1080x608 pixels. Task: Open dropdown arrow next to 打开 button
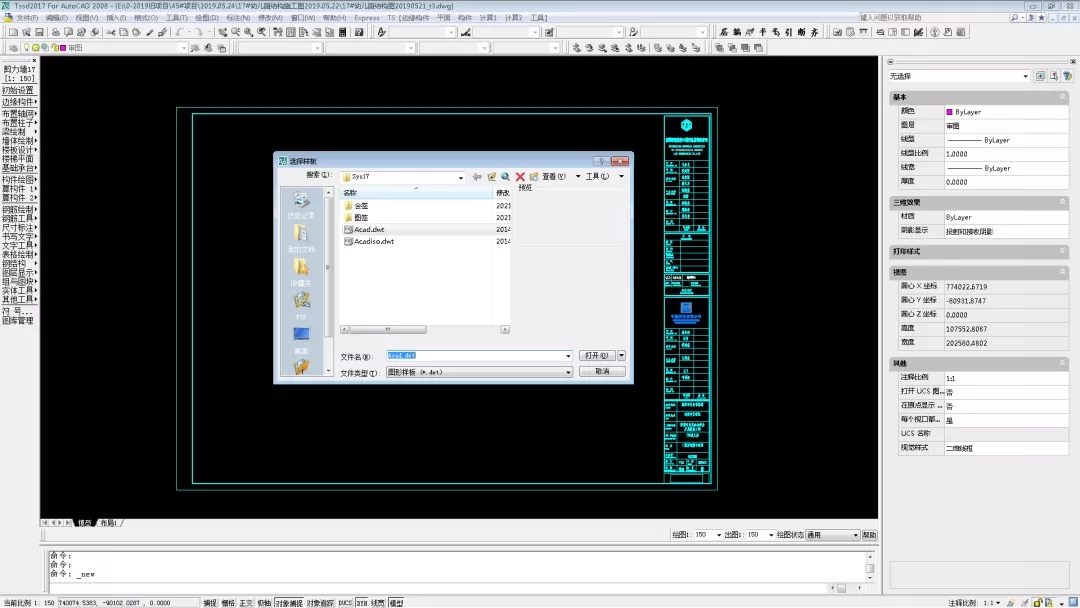pos(621,355)
